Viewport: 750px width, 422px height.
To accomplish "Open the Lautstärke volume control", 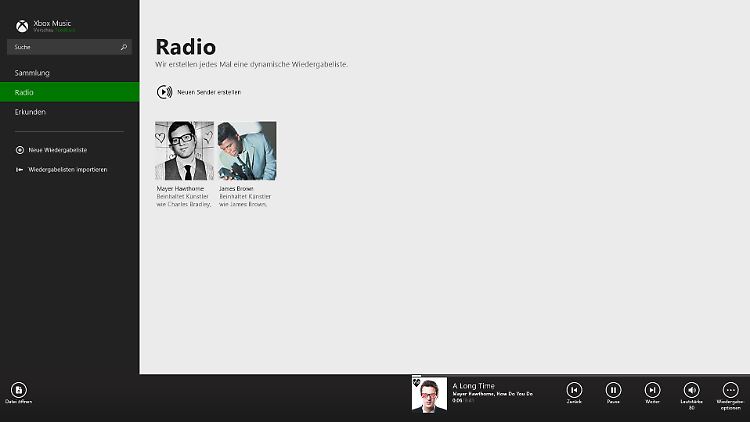I will click(692, 390).
